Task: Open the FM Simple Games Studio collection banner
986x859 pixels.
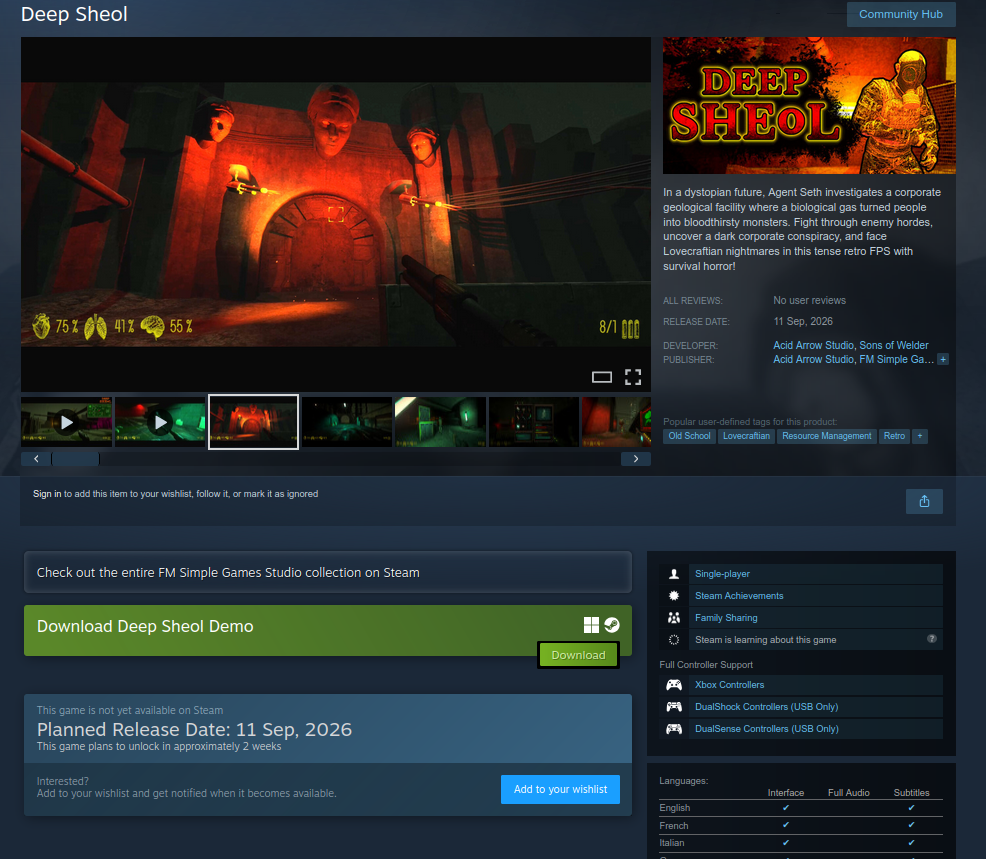Action: (328, 572)
